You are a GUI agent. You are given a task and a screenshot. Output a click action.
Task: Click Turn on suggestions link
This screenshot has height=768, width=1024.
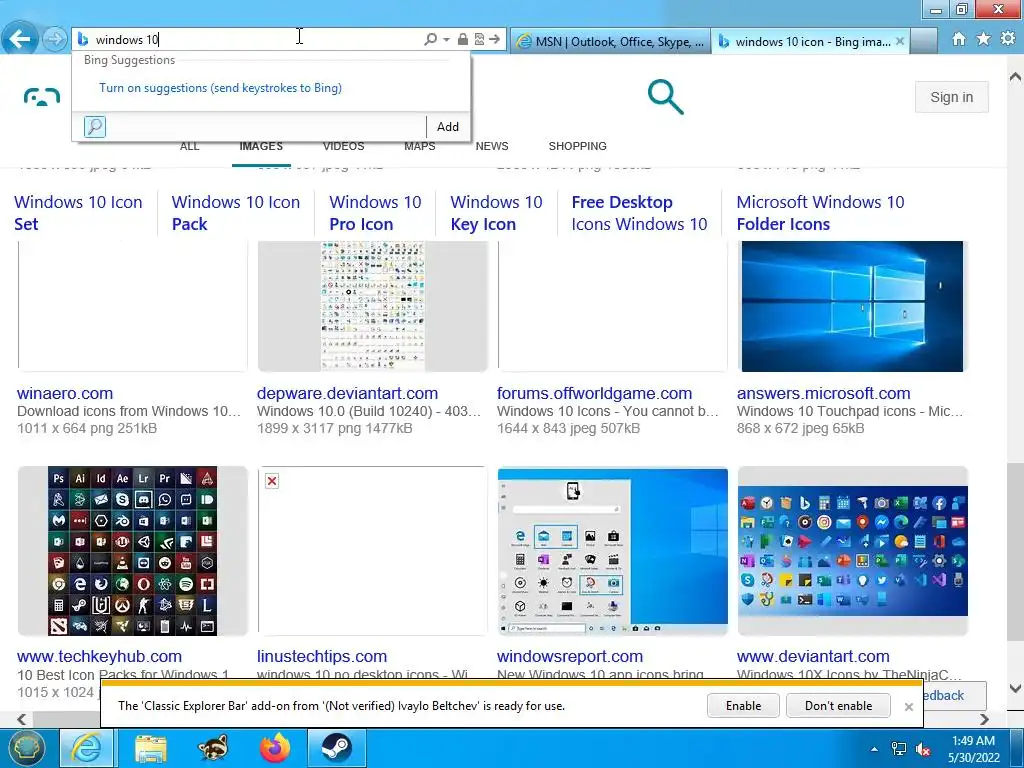click(220, 88)
